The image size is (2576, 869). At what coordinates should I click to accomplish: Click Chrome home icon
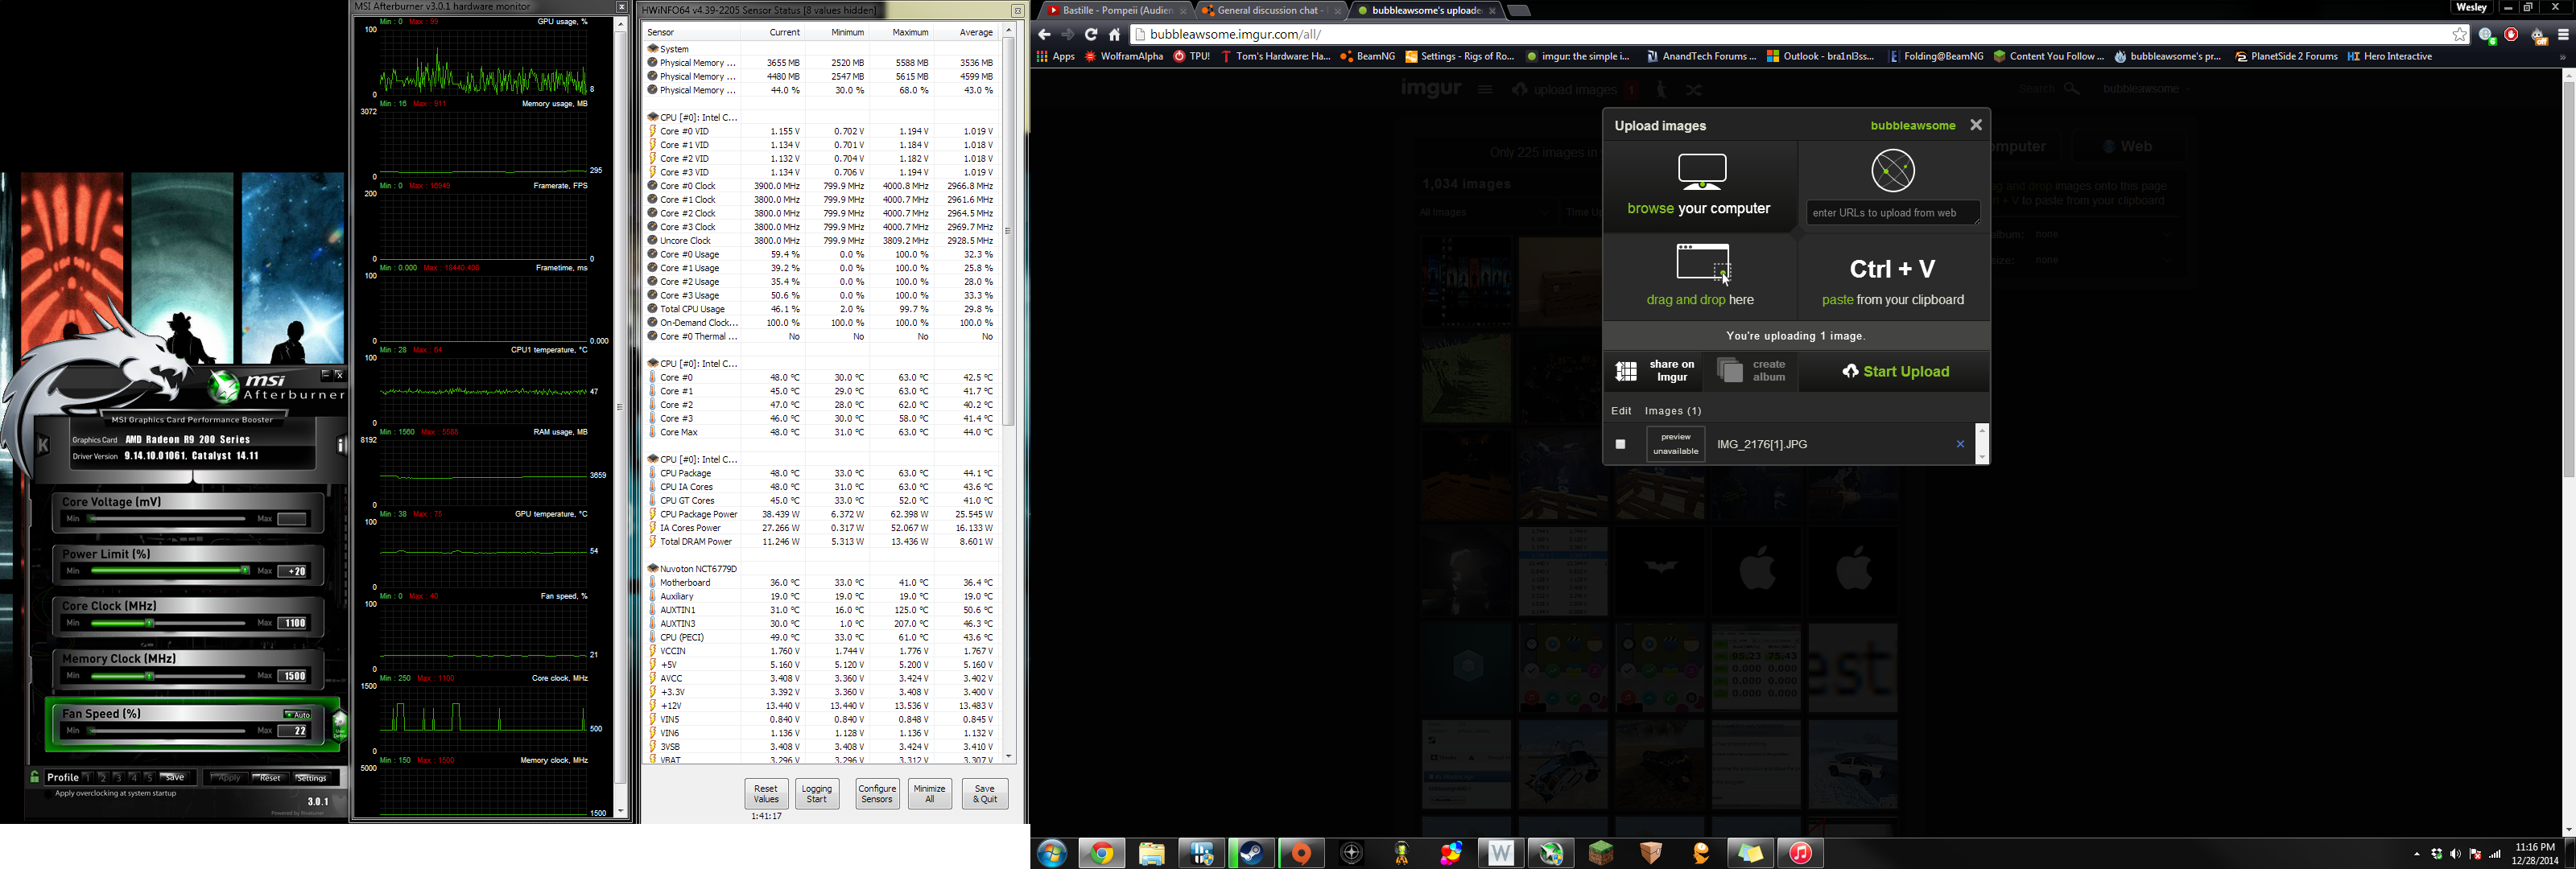pos(1114,34)
